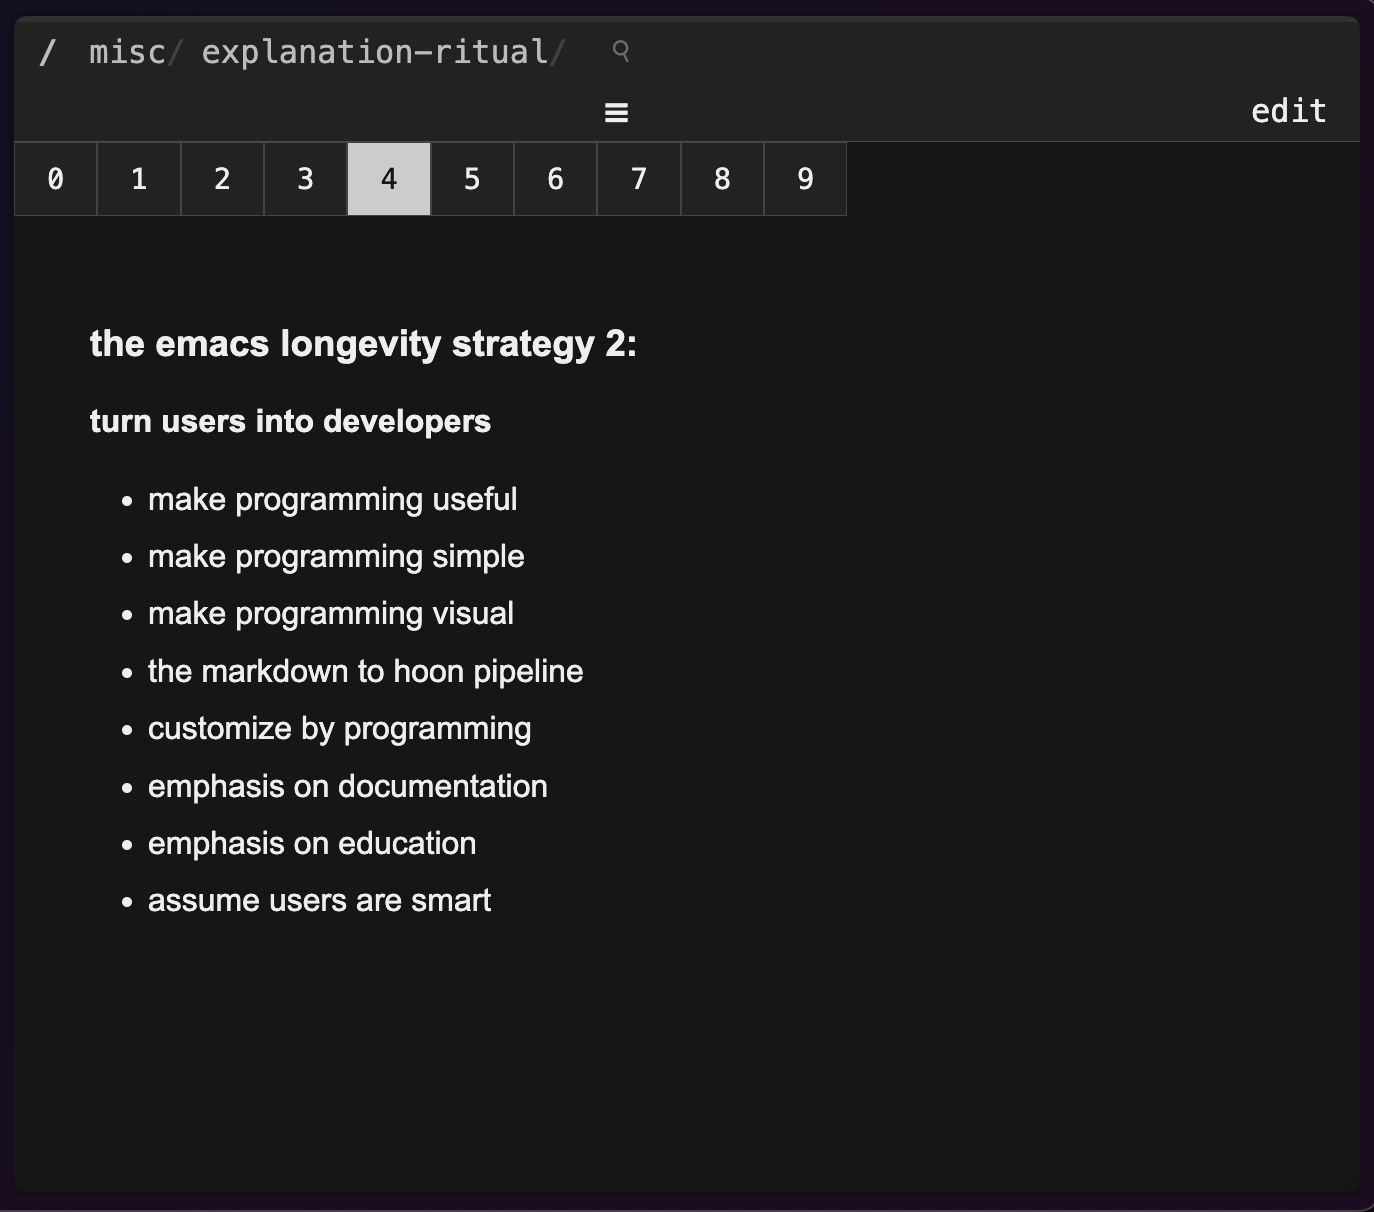This screenshot has height=1212, width=1374.
Task: Click the assume users are smart bullet
Action: (319, 900)
